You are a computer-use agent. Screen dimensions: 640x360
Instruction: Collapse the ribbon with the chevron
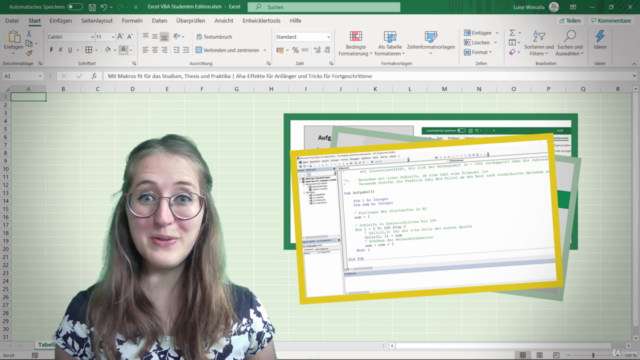pyautogui.click(x=634, y=64)
